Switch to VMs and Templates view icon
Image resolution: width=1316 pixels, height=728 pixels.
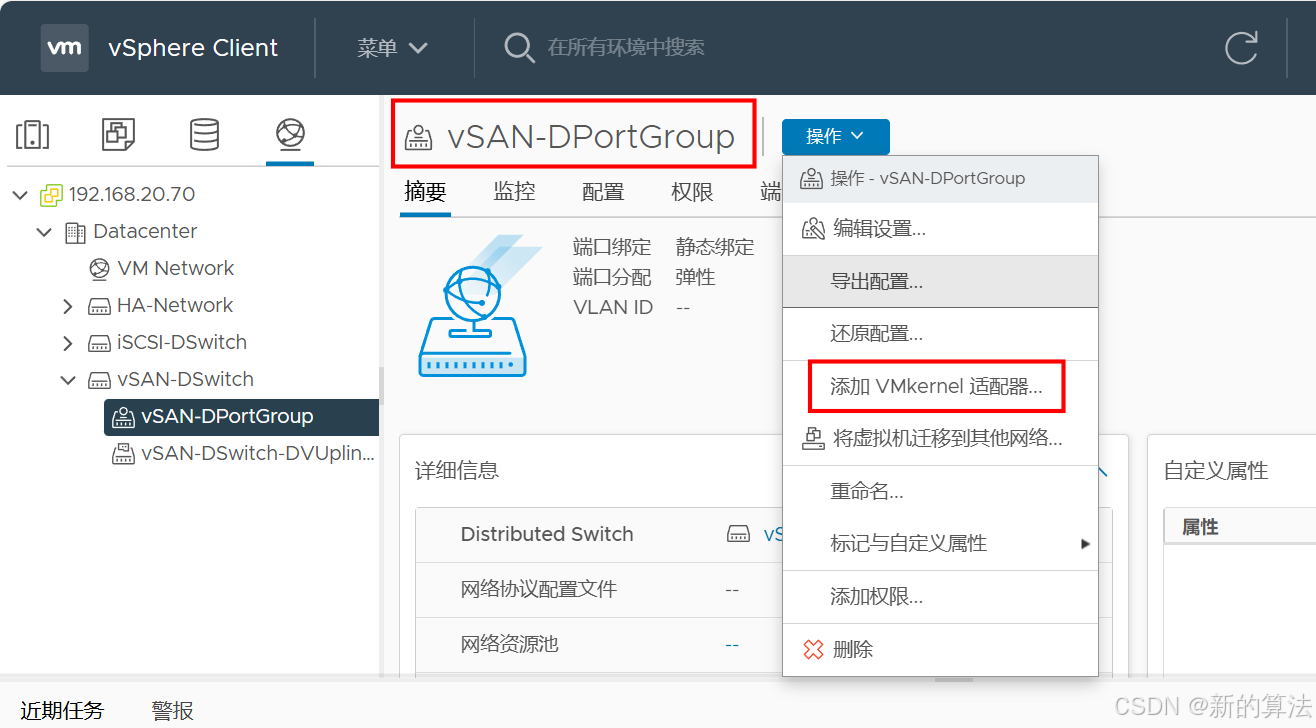118,134
